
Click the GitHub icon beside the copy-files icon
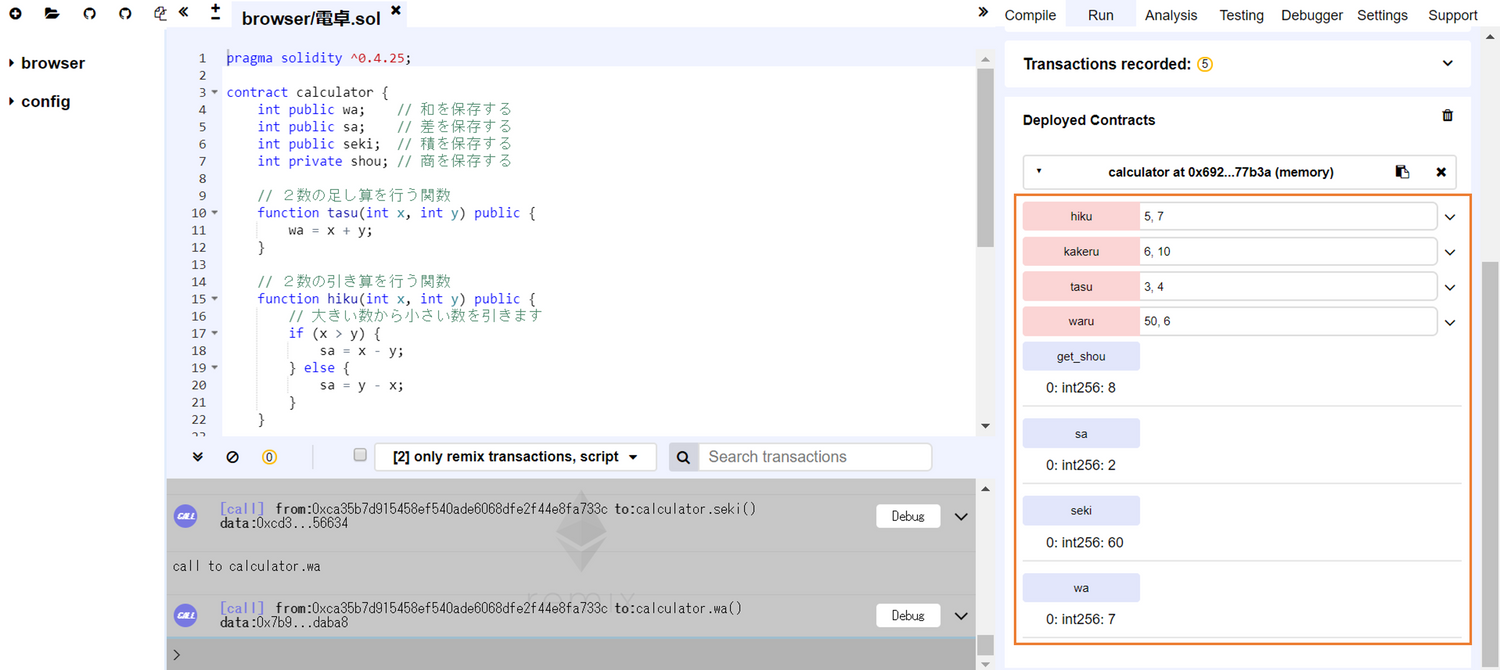[x=125, y=14]
